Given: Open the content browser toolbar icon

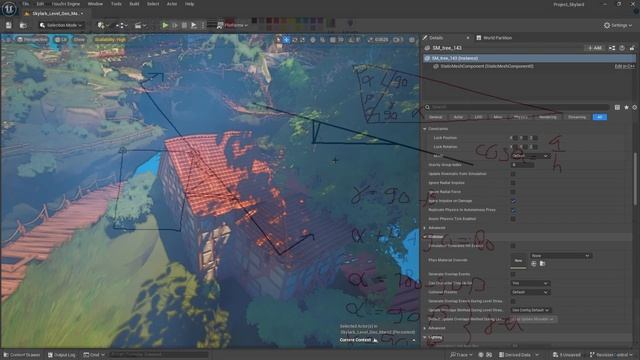Looking at the screenshot, I should pos(23,25).
